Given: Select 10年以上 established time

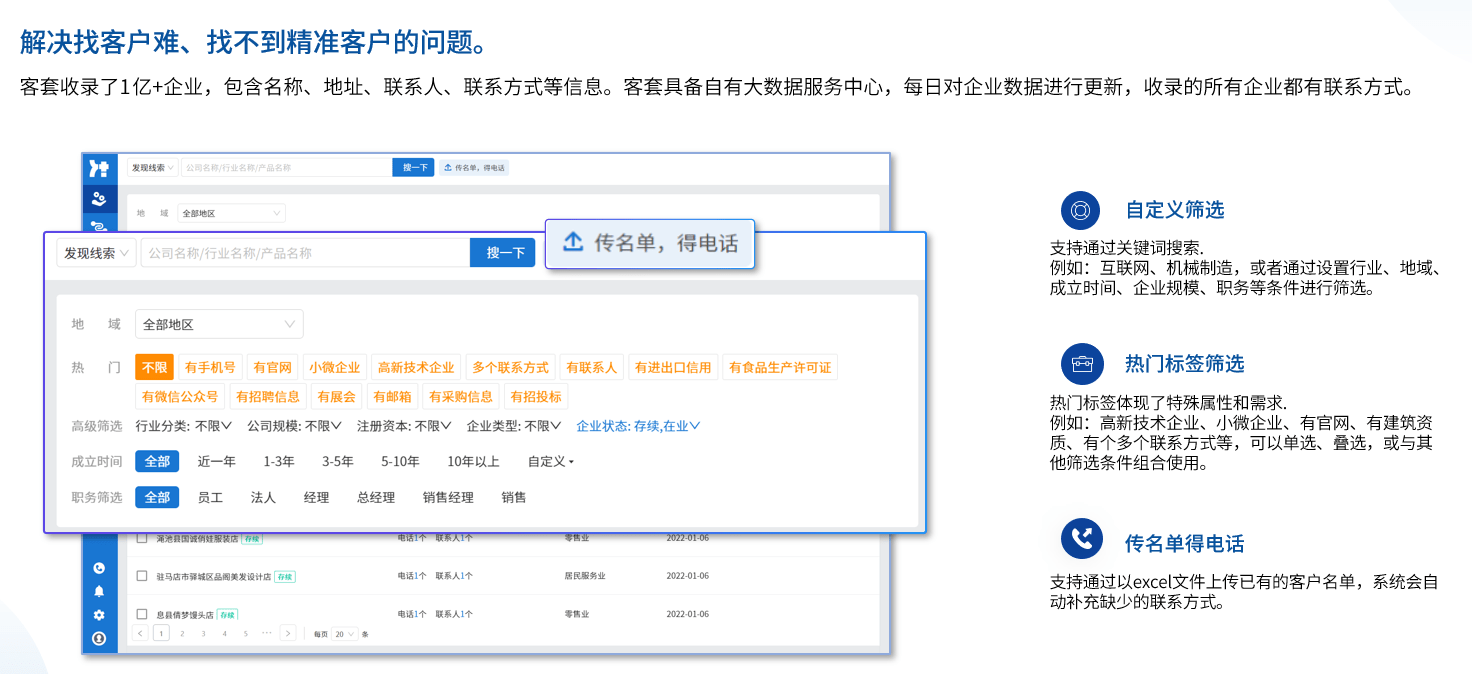Looking at the screenshot, I should pos(473,461).
